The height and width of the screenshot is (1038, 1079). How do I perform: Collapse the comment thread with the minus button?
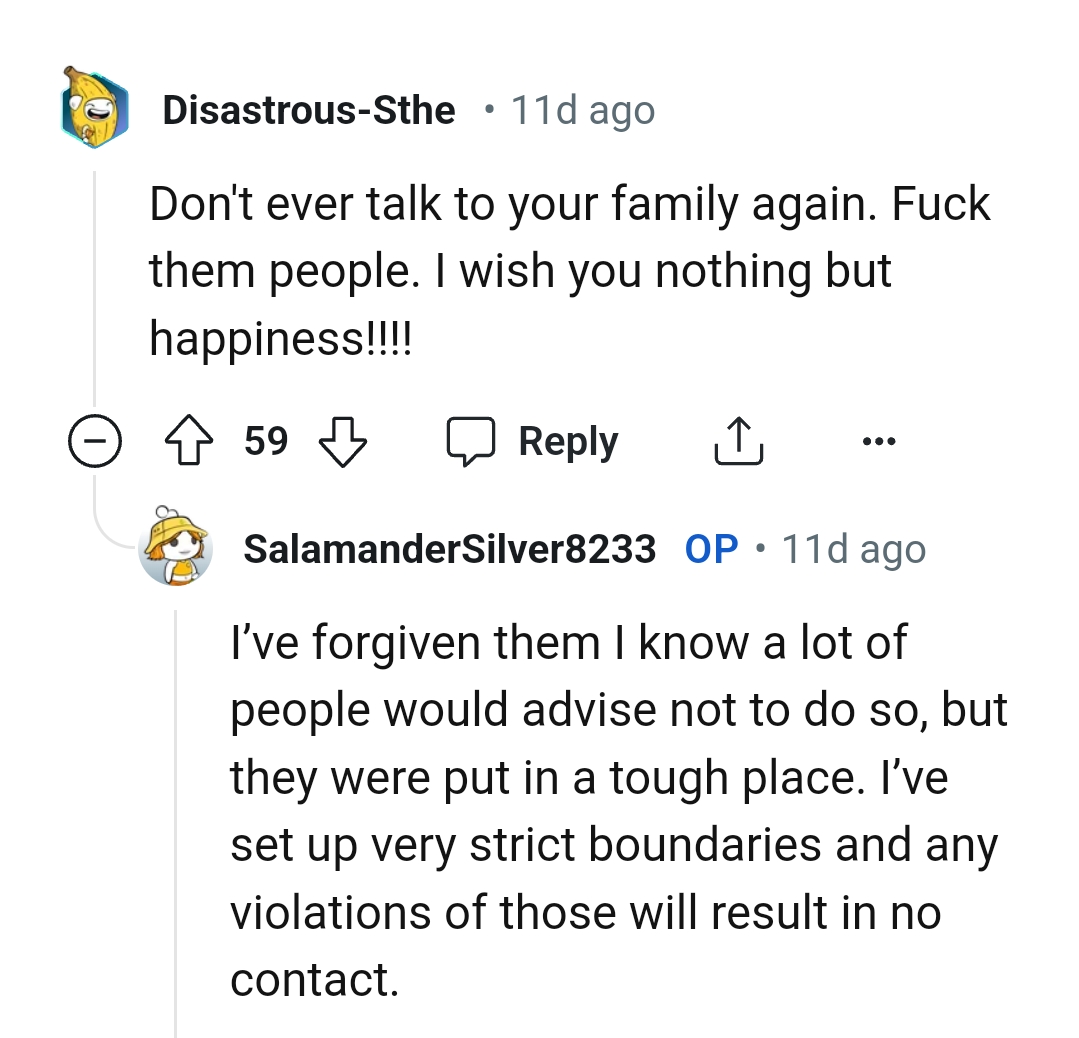pos(95,440)
